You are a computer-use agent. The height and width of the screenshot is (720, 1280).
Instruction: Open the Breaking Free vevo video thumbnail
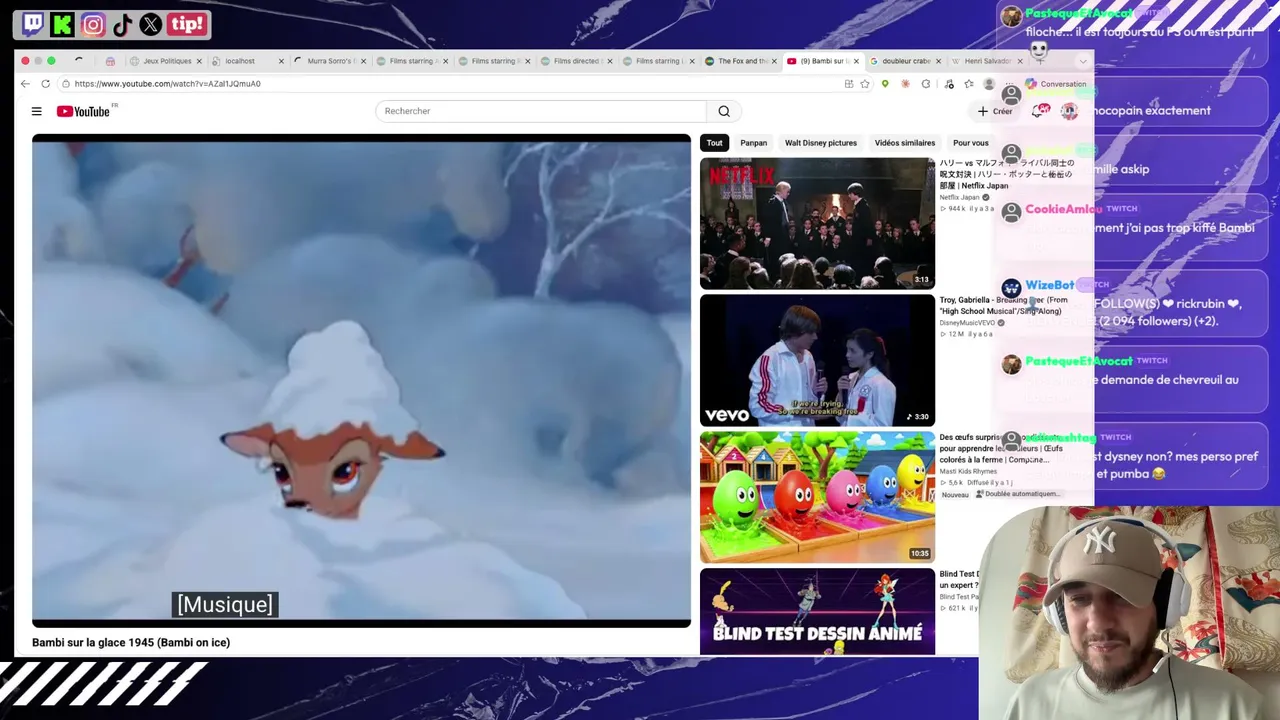(x=817, y=360)
